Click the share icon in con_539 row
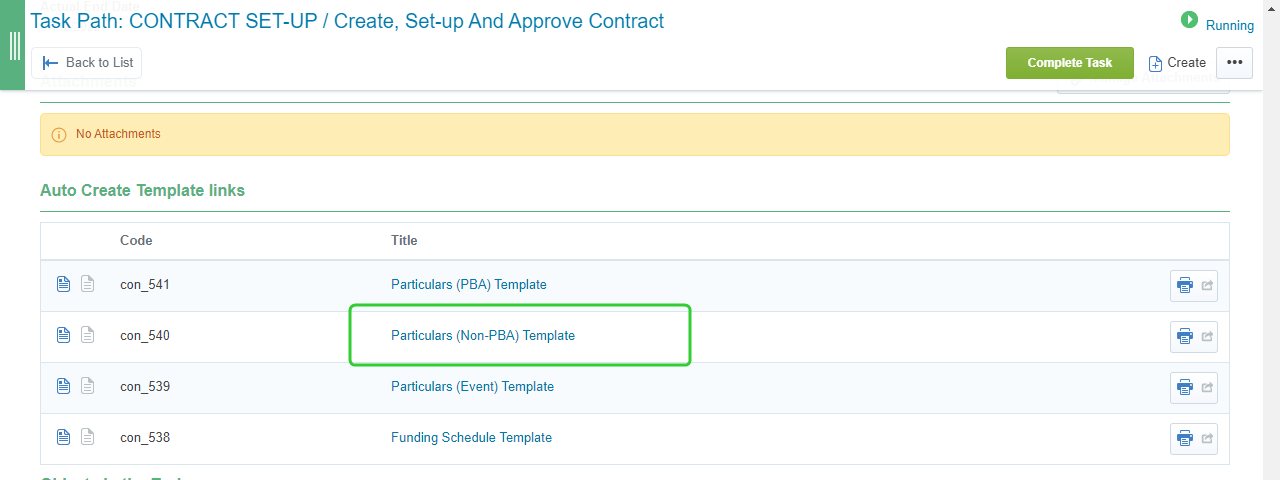Image resolution: width=1280 pixels, height=480 pixels. [x=1207, y=387]
